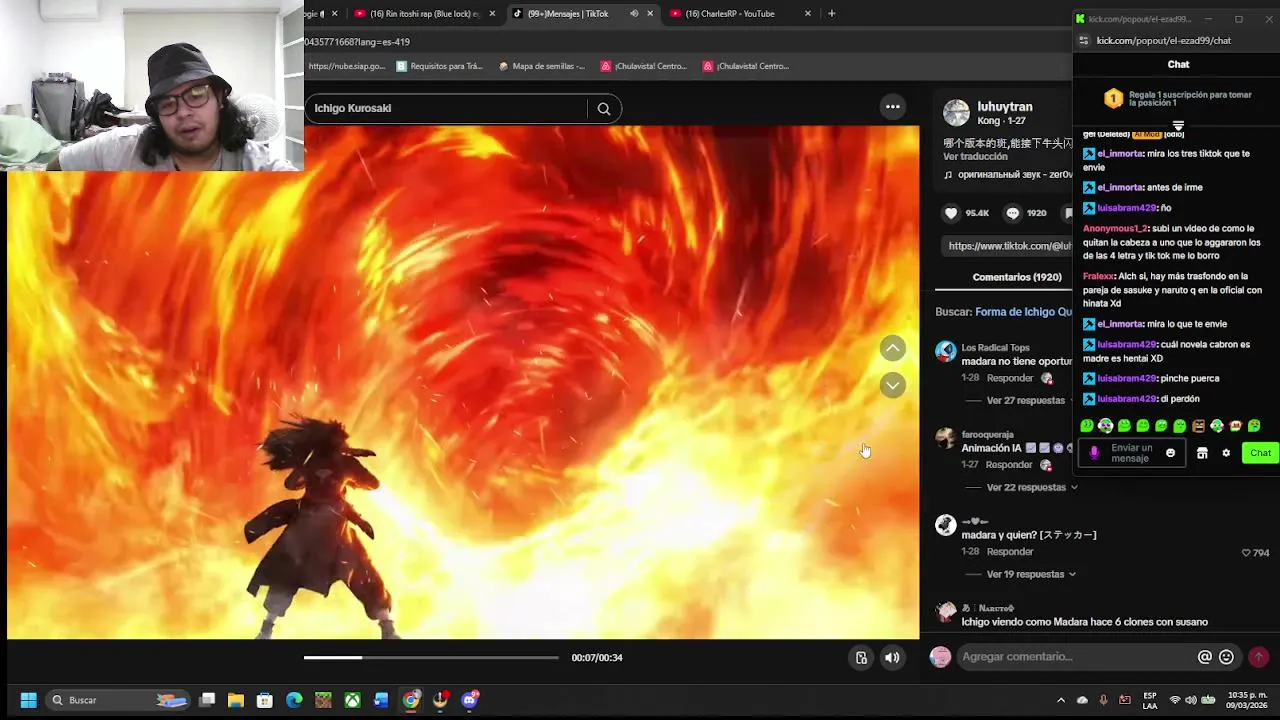Click Fralexx username in Kick chat
The width and height of the screenshot is (1280, 720).
[x=1098, y=276]
